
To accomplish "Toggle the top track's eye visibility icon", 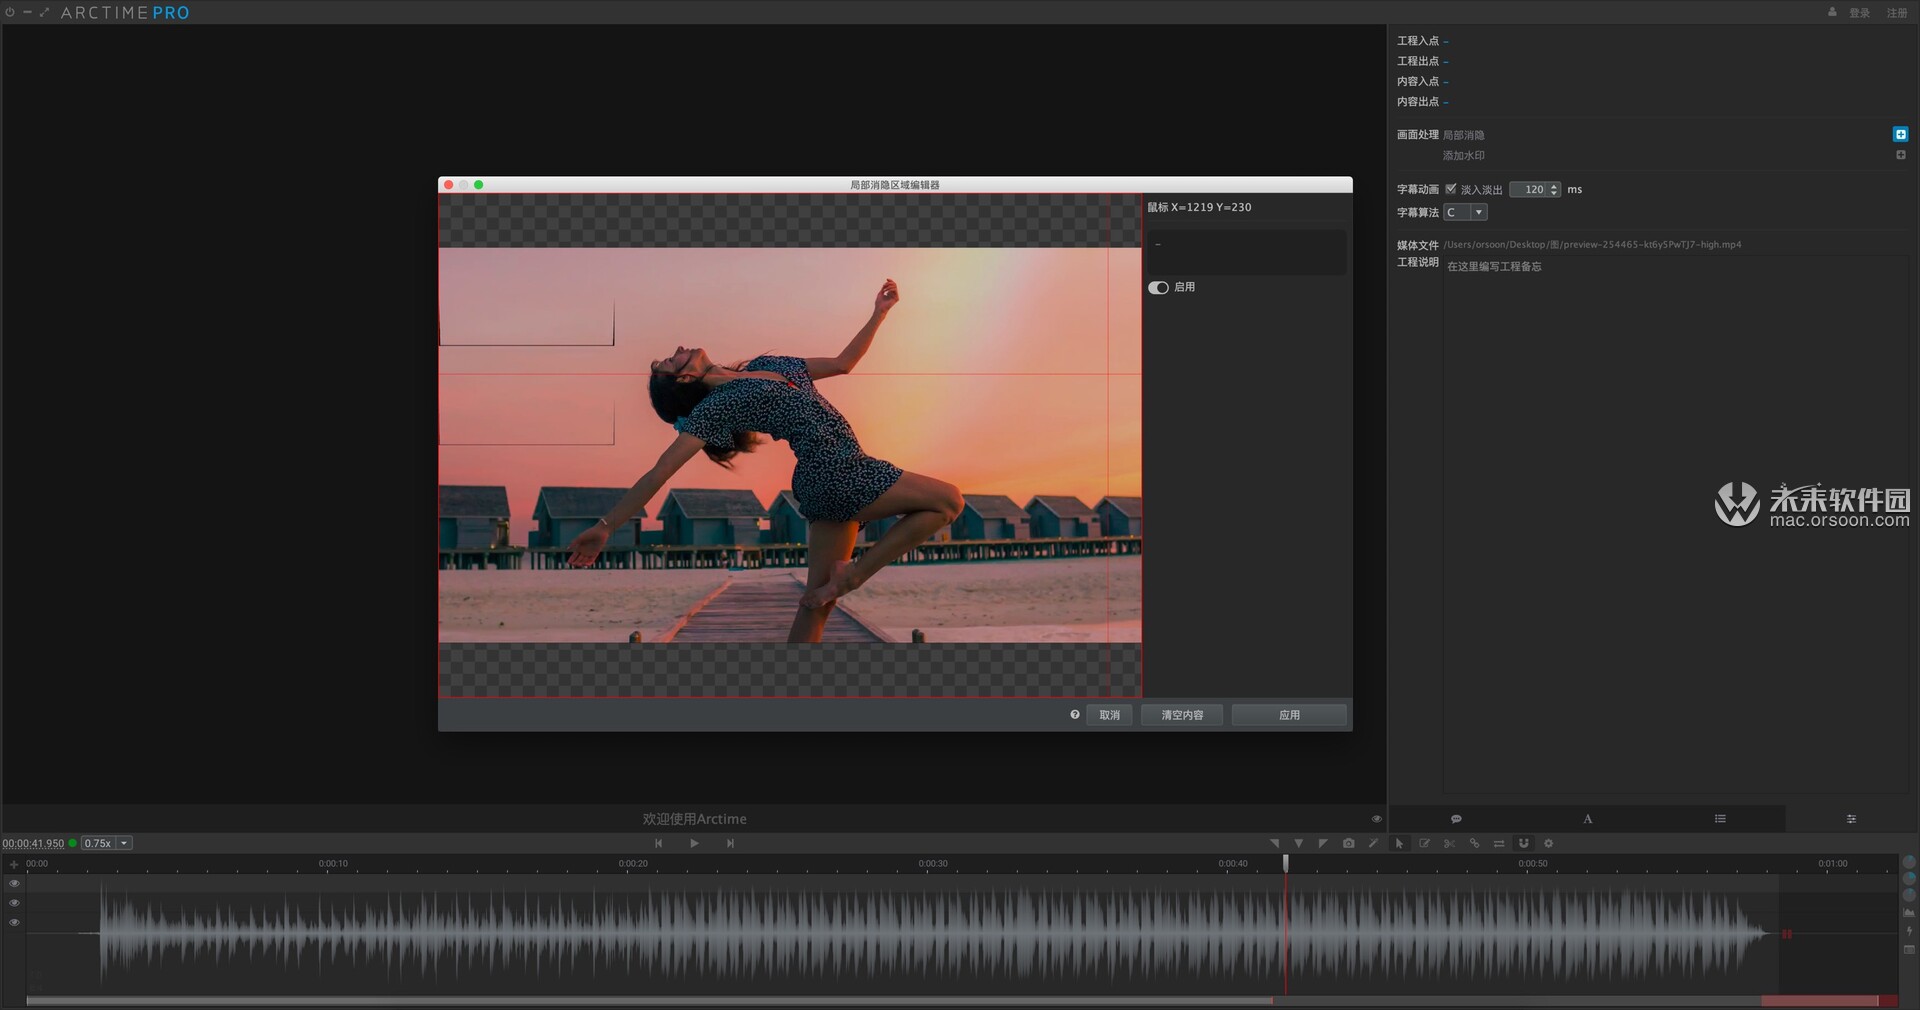I will [14, 884].
